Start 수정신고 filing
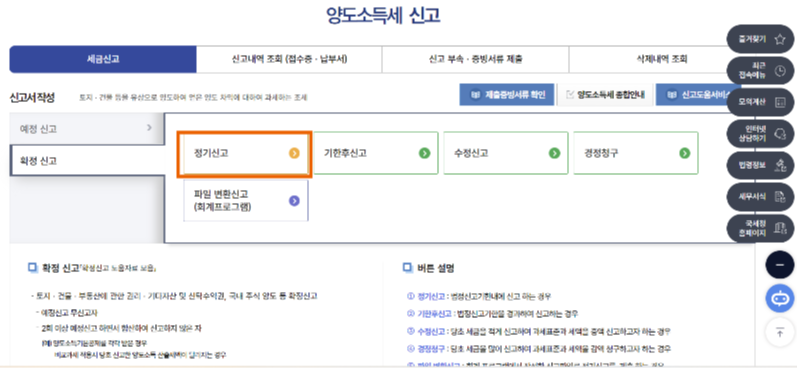The width and height of the screenshot is (797, 388). point(506,153)
